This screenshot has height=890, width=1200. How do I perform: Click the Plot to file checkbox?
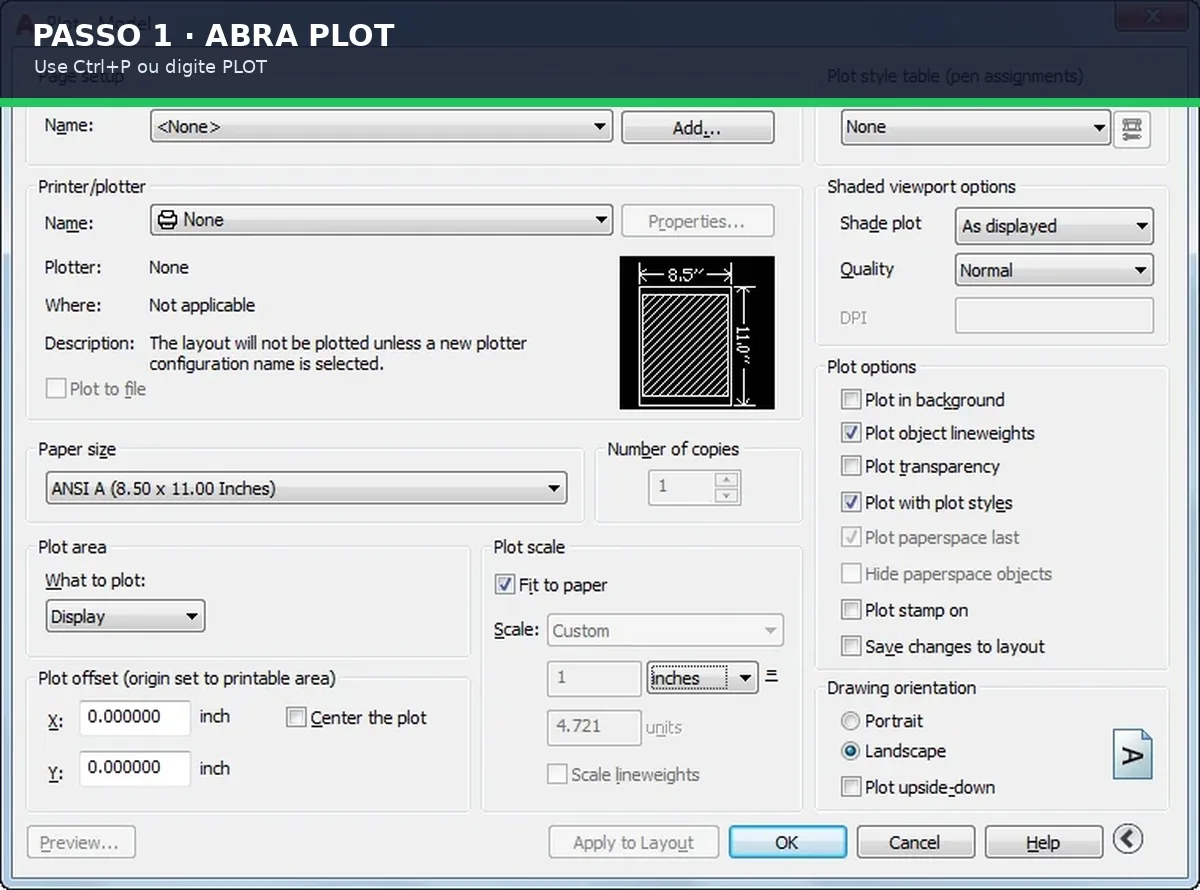click(56, 389)
